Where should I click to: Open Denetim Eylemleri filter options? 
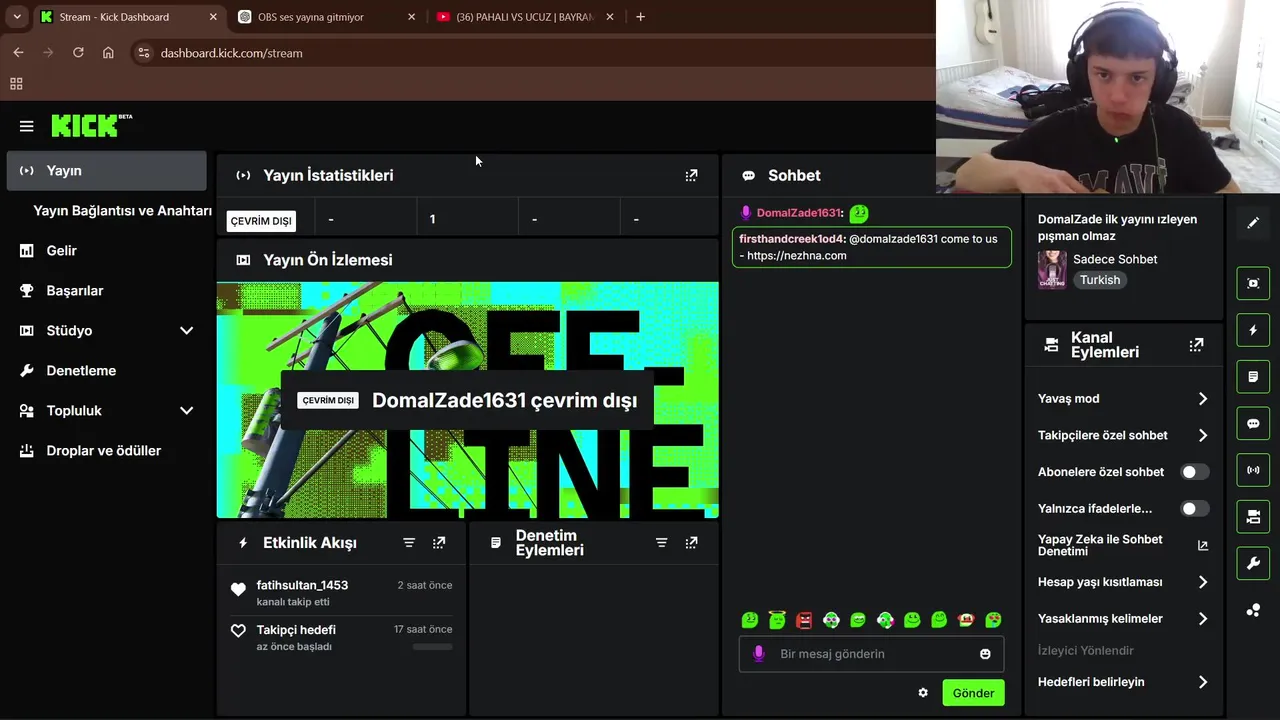coord(661,542)
